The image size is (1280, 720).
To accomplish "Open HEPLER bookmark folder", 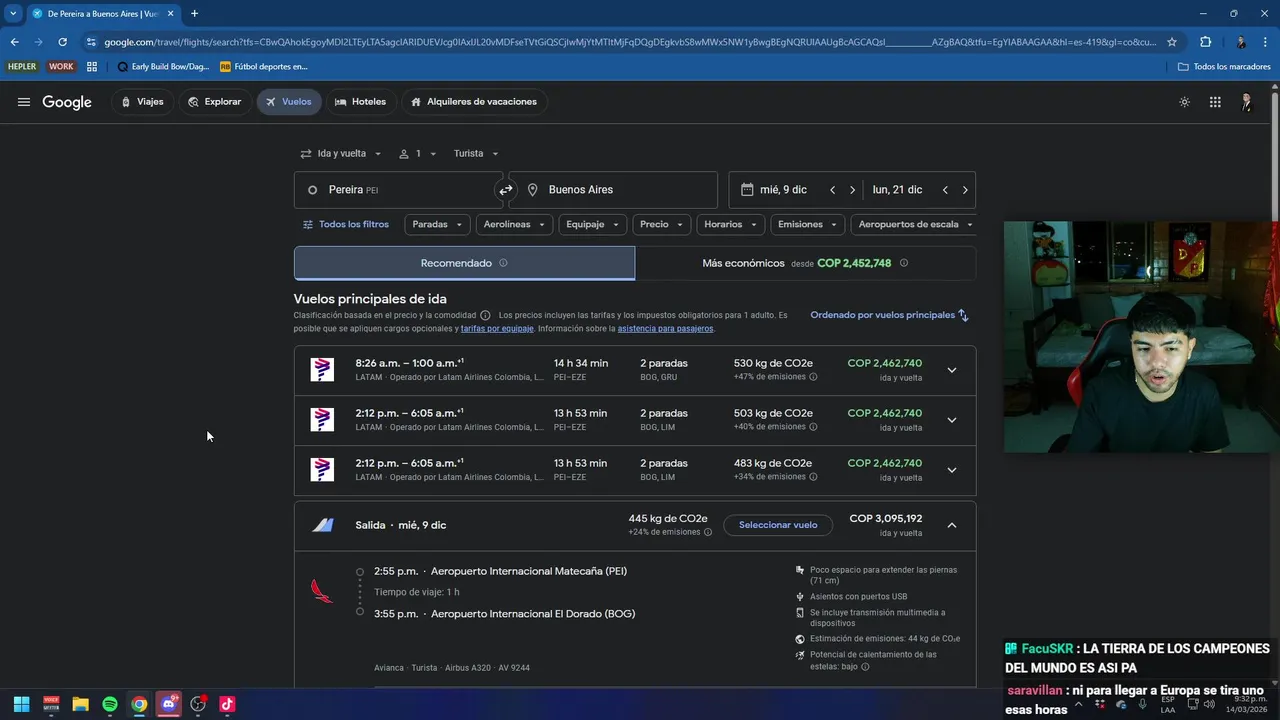I will pyautogui.click(x=22, y=67).
